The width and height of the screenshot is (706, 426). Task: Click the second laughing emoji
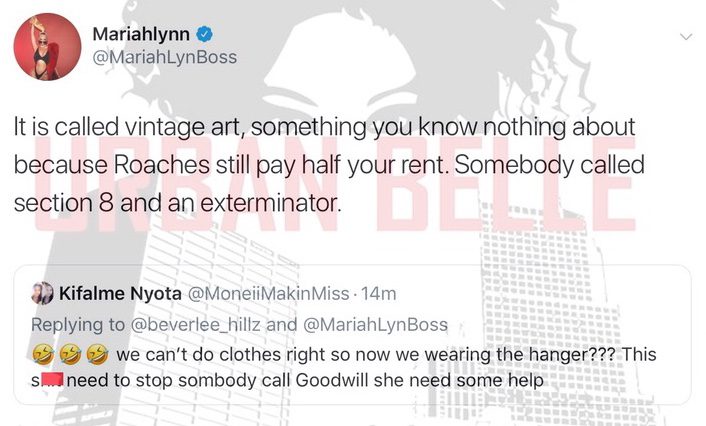tap(70, 355)
